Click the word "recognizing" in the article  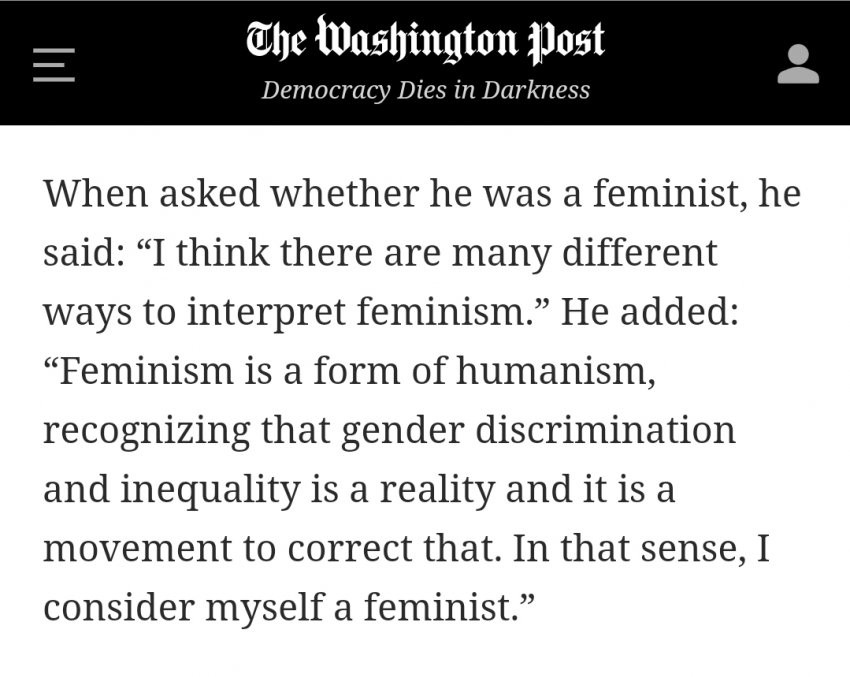pyautogui.click(x=146, y=431)
